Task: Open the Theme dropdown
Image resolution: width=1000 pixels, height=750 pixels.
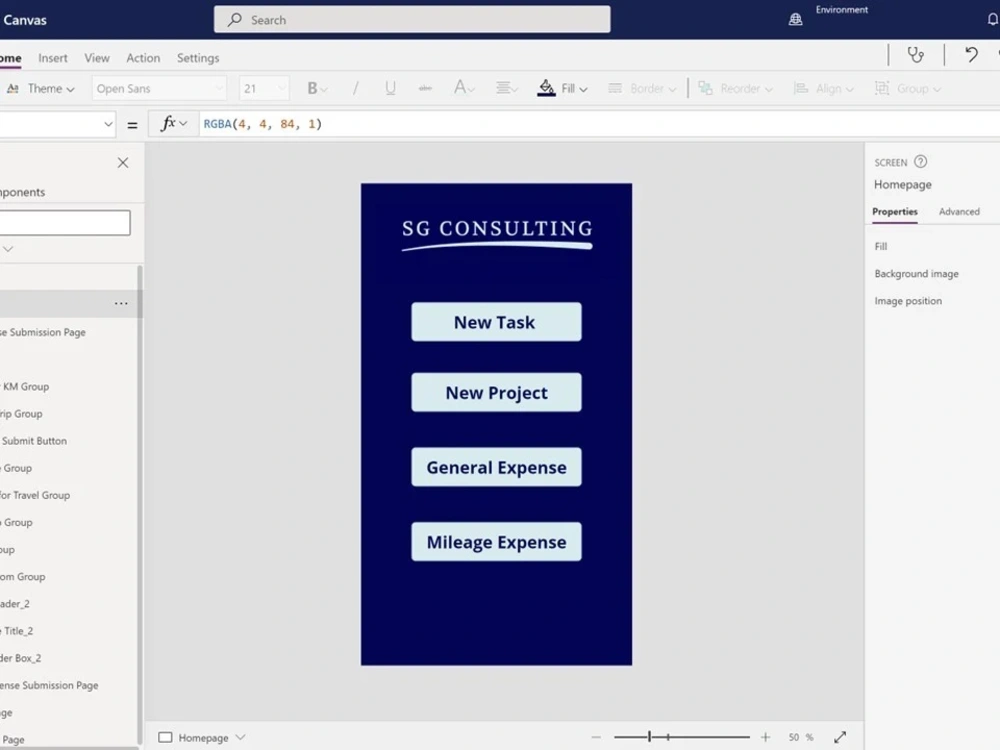Action: 43,88
